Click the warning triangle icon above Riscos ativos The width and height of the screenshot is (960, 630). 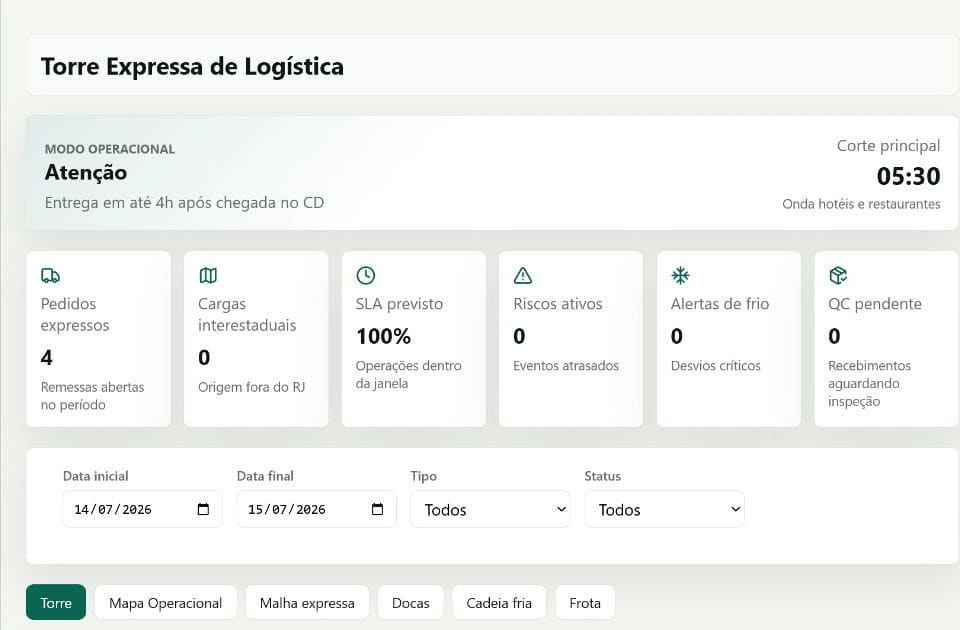[523, 276]
